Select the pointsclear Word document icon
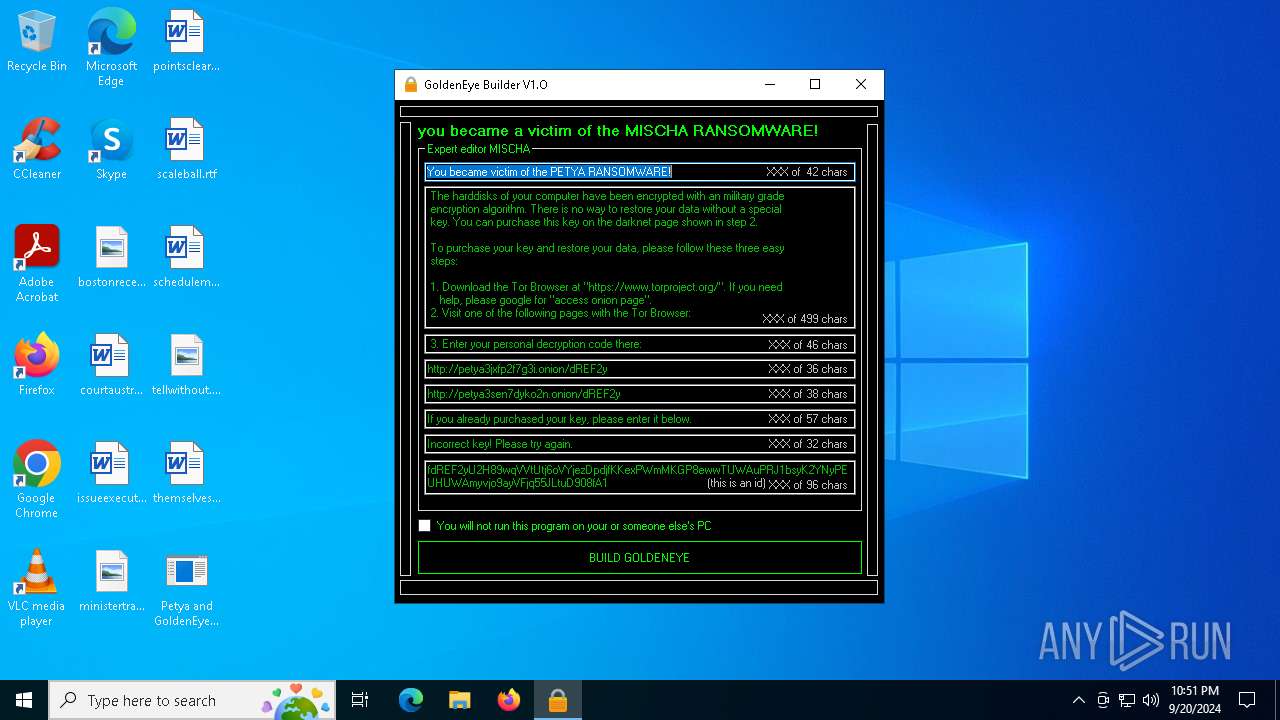 click(186, 42)
